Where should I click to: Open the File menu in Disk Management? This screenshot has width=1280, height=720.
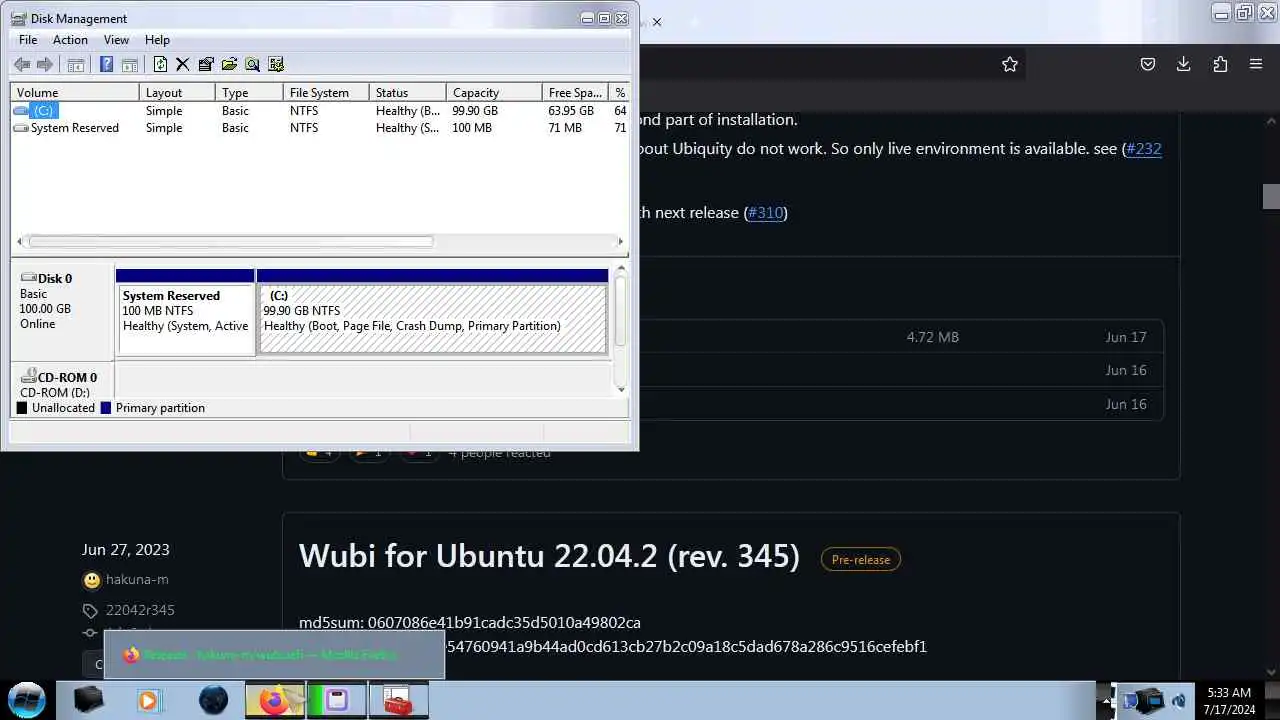click(28, 40)
